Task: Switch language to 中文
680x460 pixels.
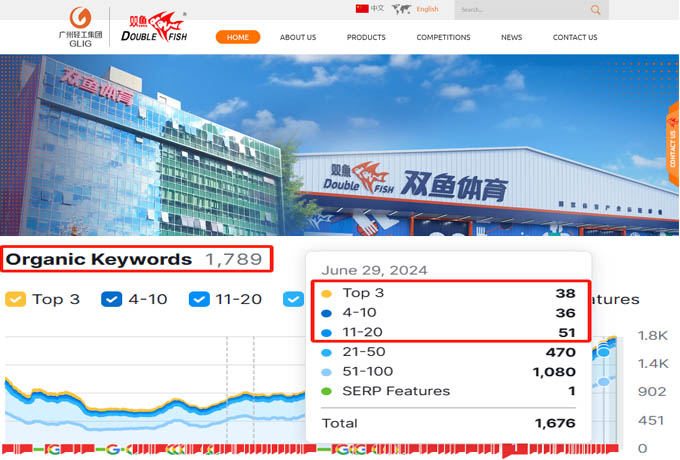Action: [377, 8]
